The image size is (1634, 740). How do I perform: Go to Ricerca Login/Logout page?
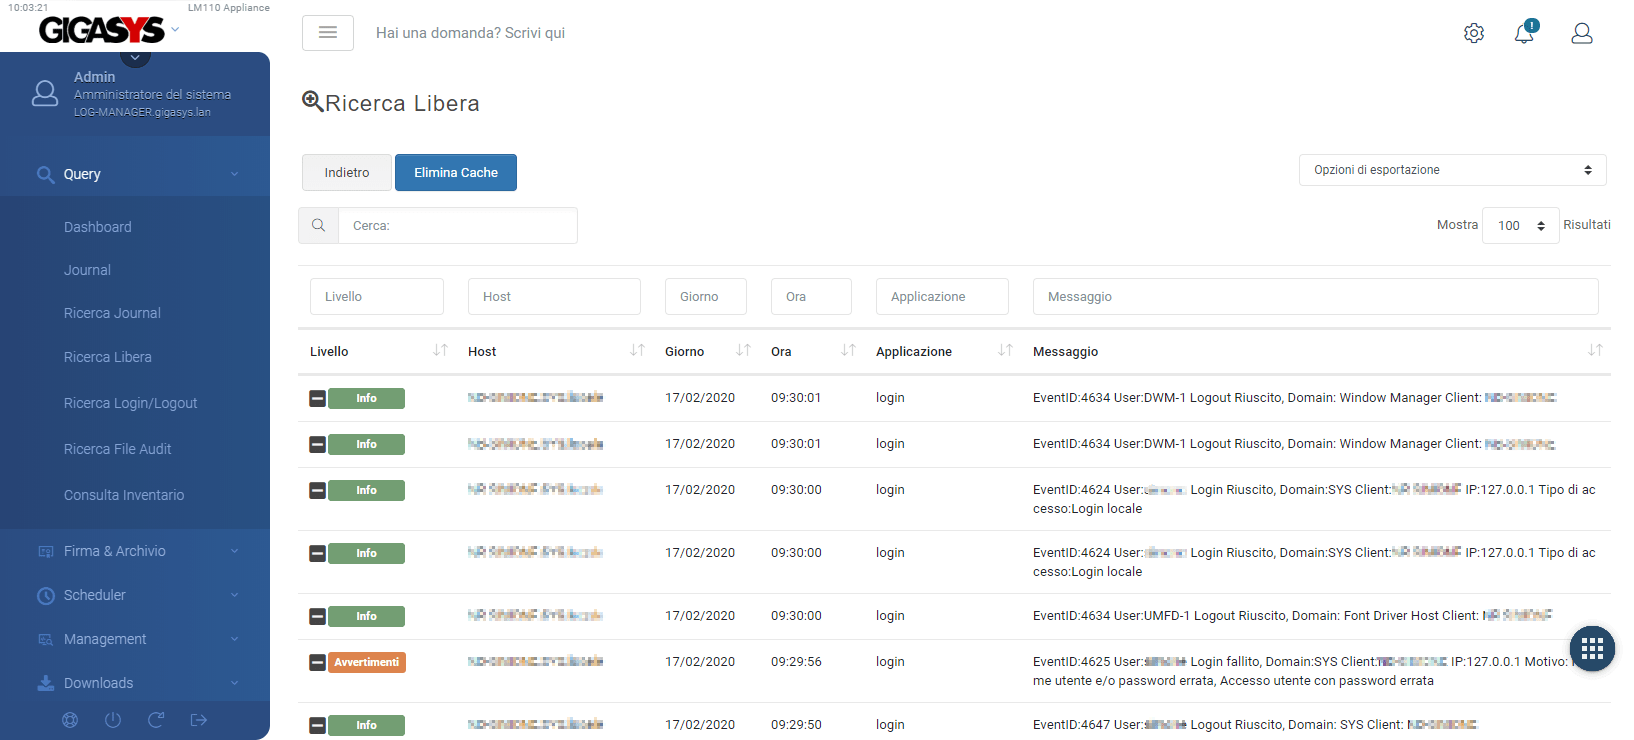[x=130, y=403]
